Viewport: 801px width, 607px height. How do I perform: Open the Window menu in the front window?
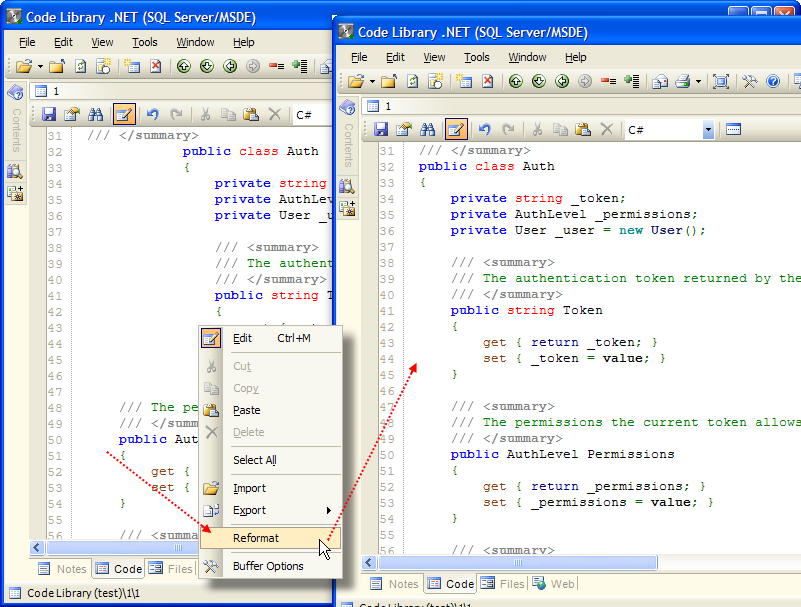coord(527,57)
